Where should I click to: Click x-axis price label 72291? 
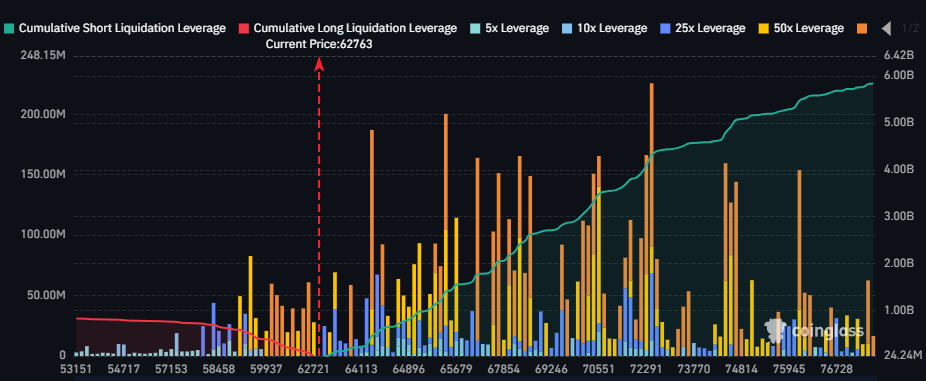point(647,370)
